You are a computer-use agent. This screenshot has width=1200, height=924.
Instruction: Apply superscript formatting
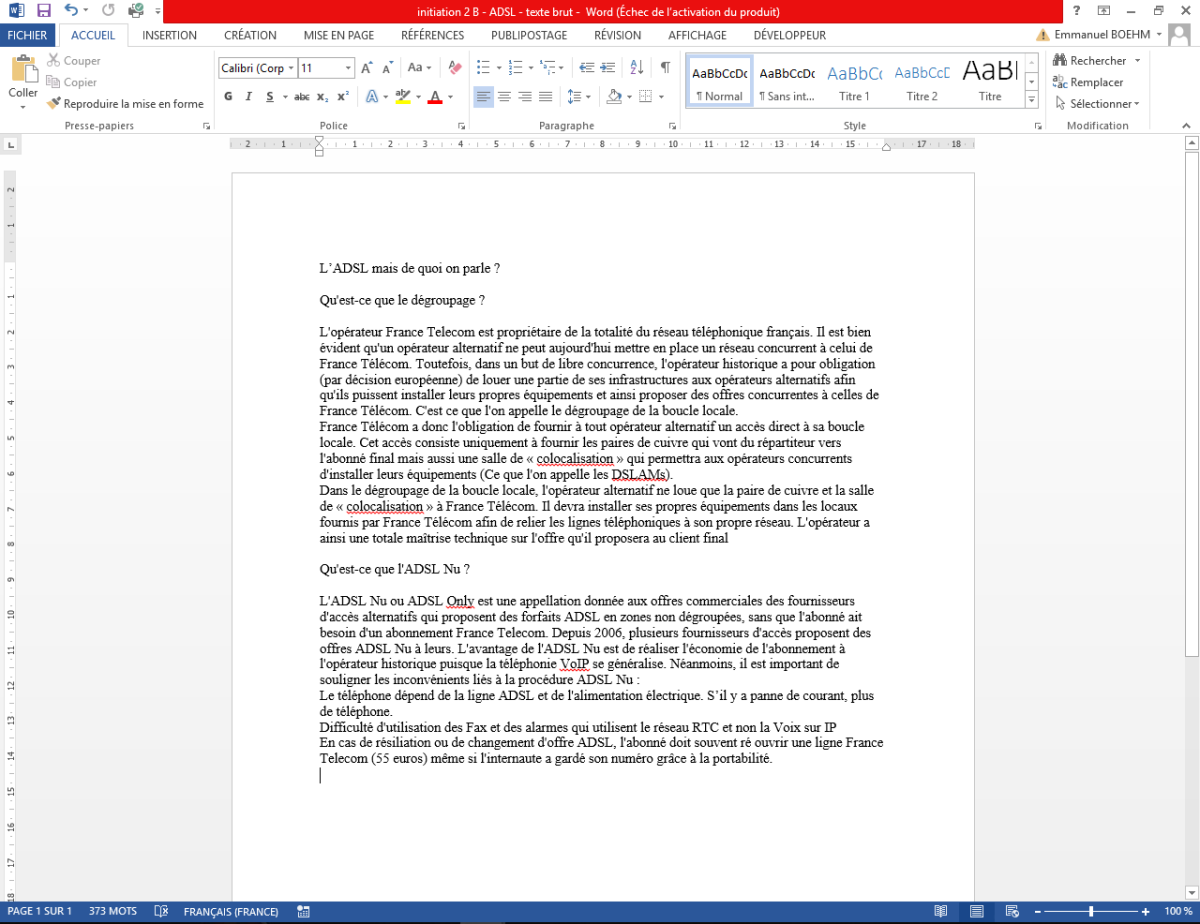pyautogui.click(x=342, y=97)
